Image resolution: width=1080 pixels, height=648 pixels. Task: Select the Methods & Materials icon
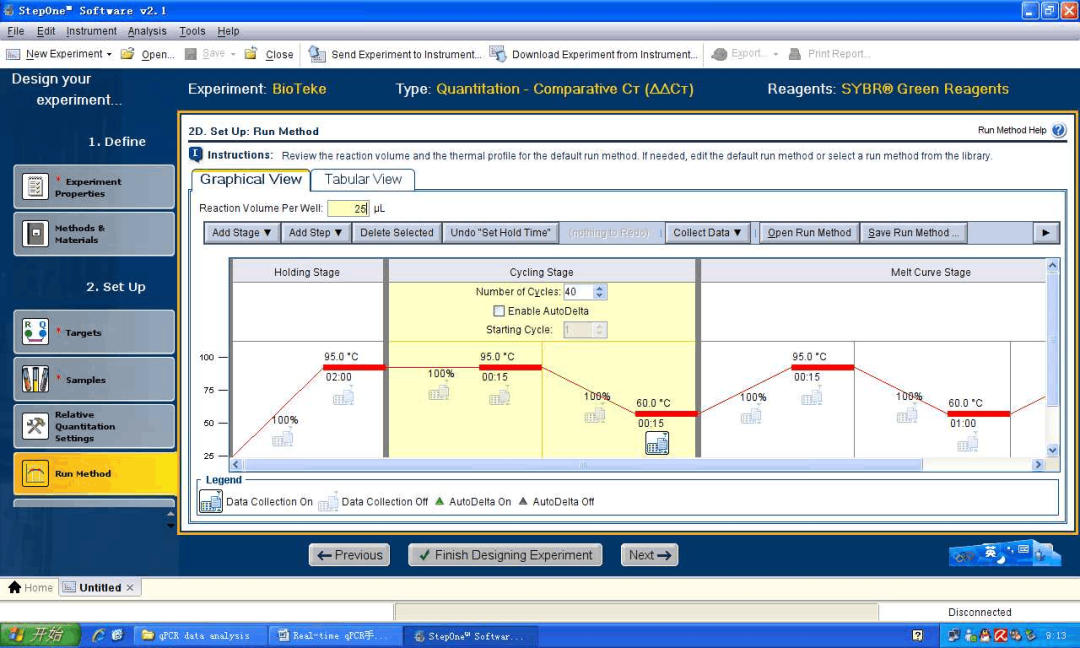click(36, 234)
